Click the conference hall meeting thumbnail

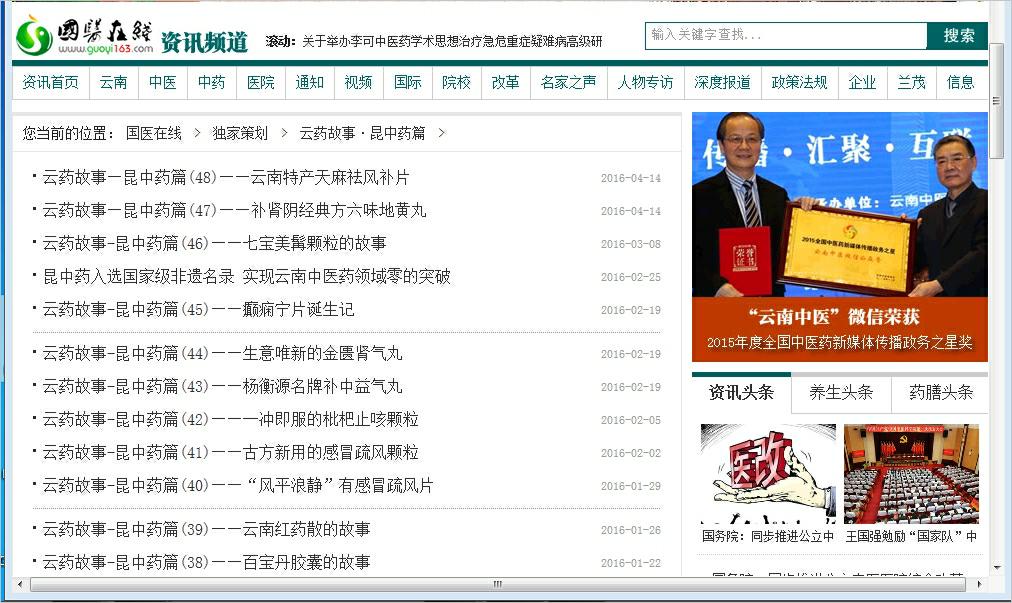coord(911,473)
